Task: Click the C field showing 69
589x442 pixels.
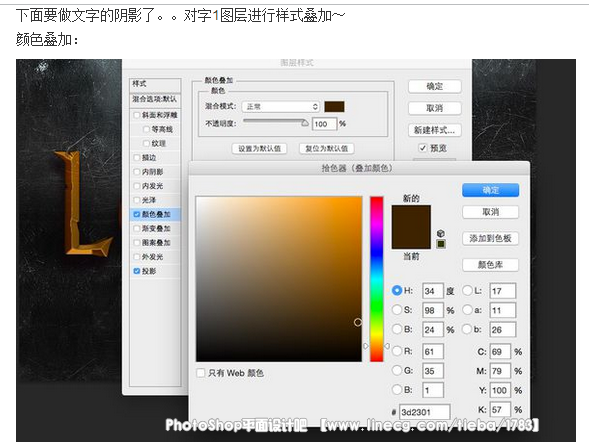Action: 500,351
